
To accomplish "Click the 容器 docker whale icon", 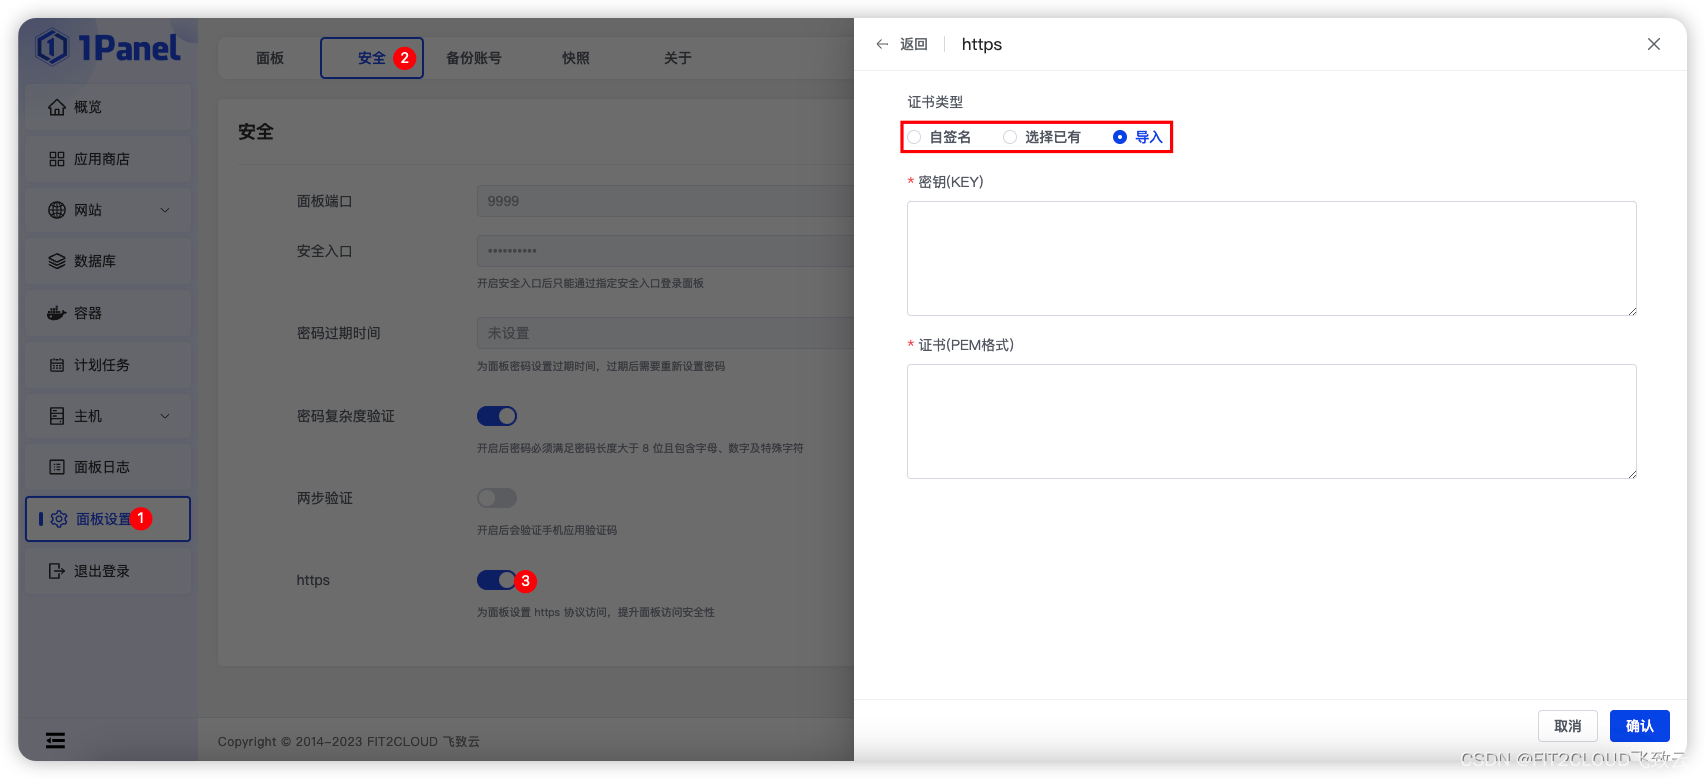I will 57,313.
